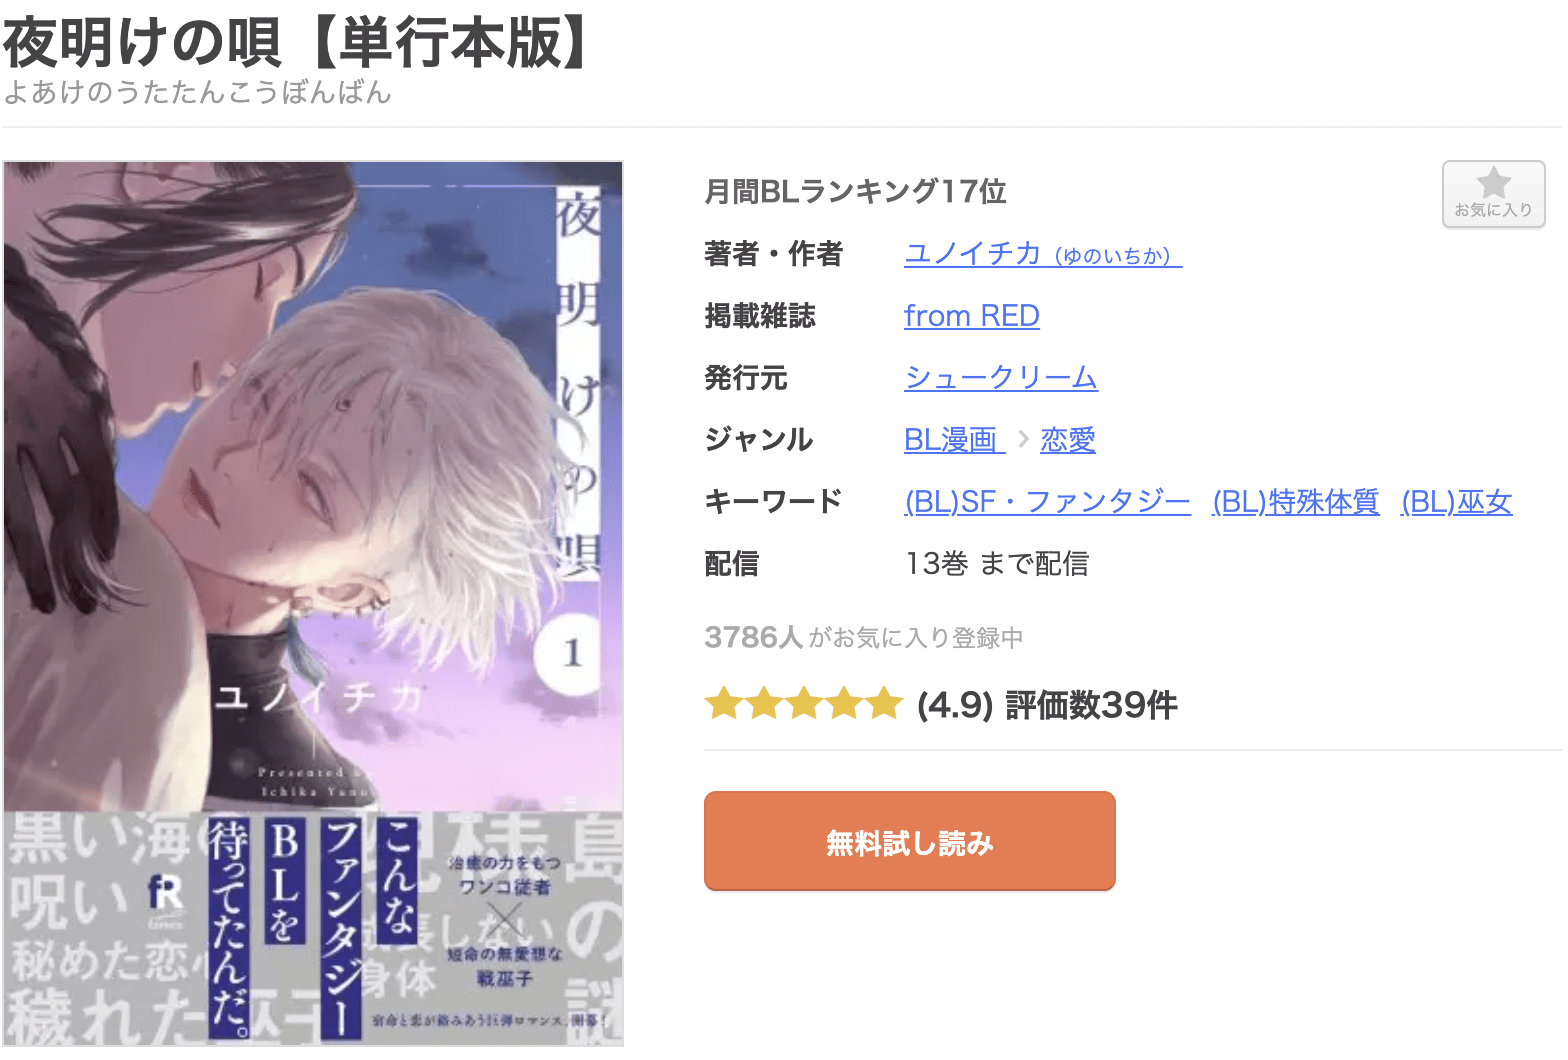The width and height of the screenshot is (1568, 1060).
Task: Click the chevron between BL漫画 and 恋愛
Action: [x=1023, y=439]
